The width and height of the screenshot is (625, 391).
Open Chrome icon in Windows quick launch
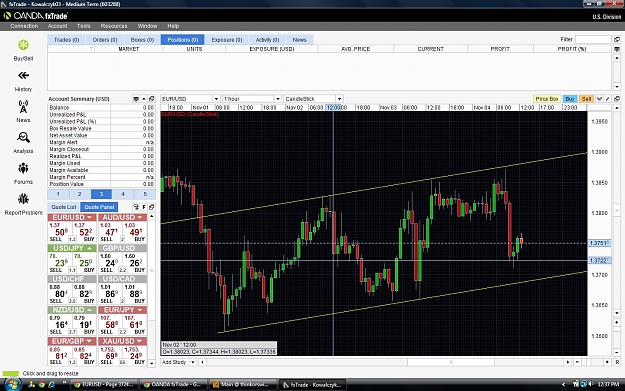pyautogui.click(x=41, y=385)
